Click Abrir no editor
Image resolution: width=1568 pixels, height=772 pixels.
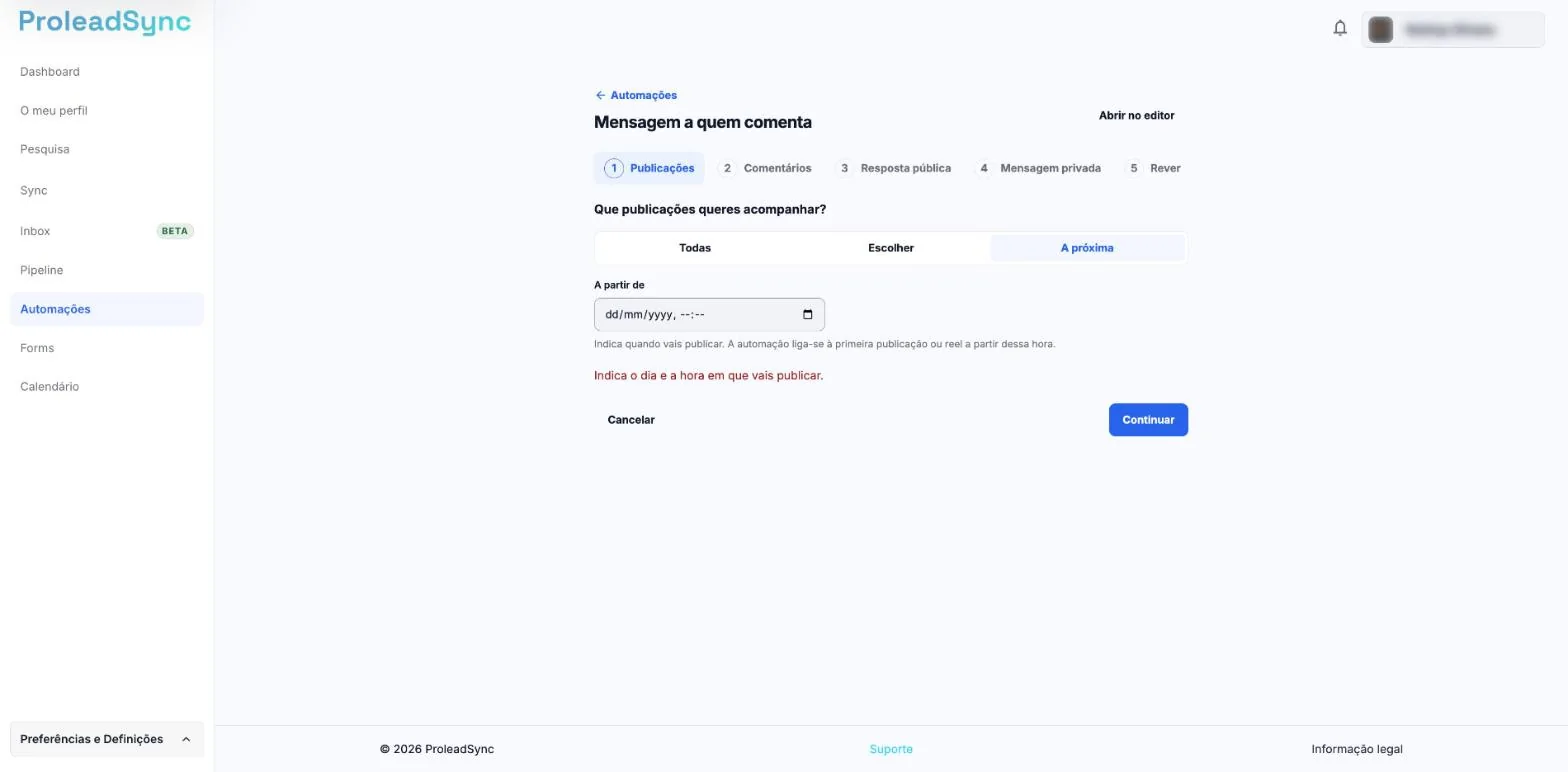coord(1136,116)
